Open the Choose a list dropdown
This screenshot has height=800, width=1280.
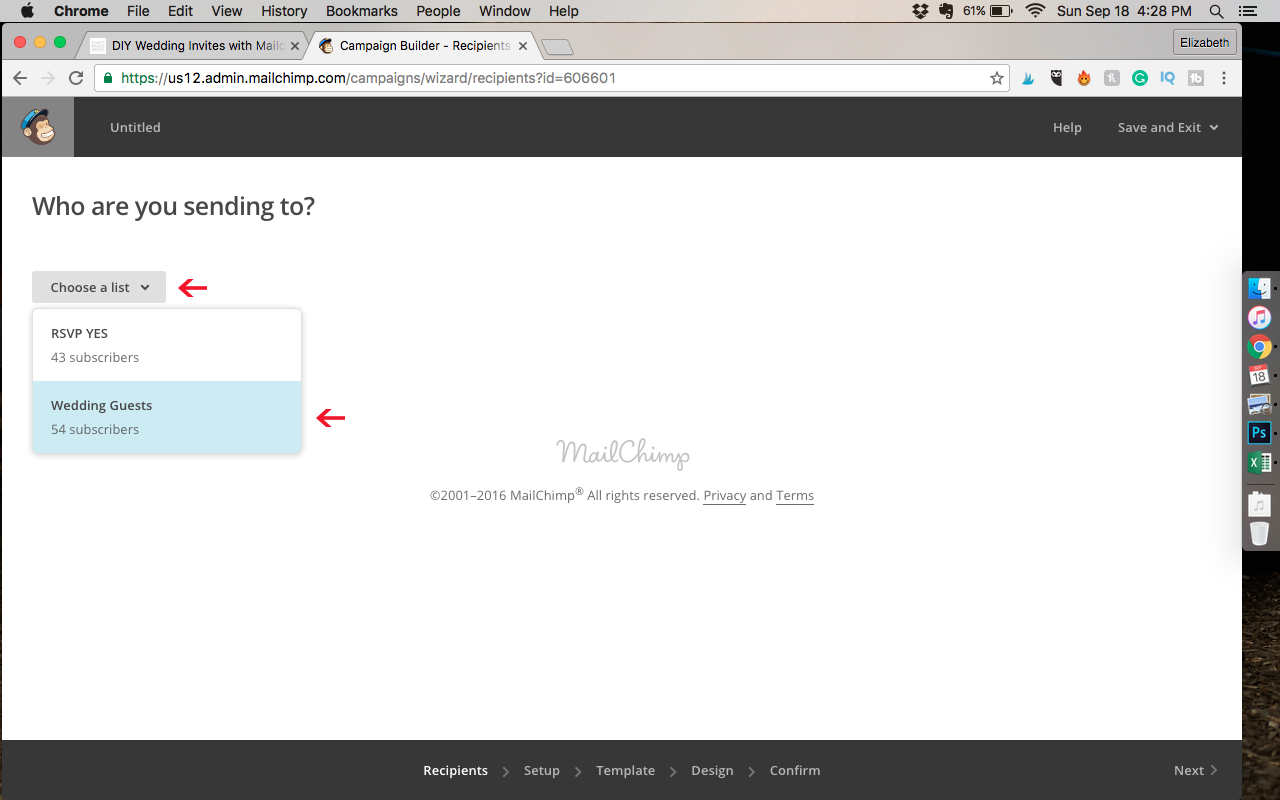point(99,287)
